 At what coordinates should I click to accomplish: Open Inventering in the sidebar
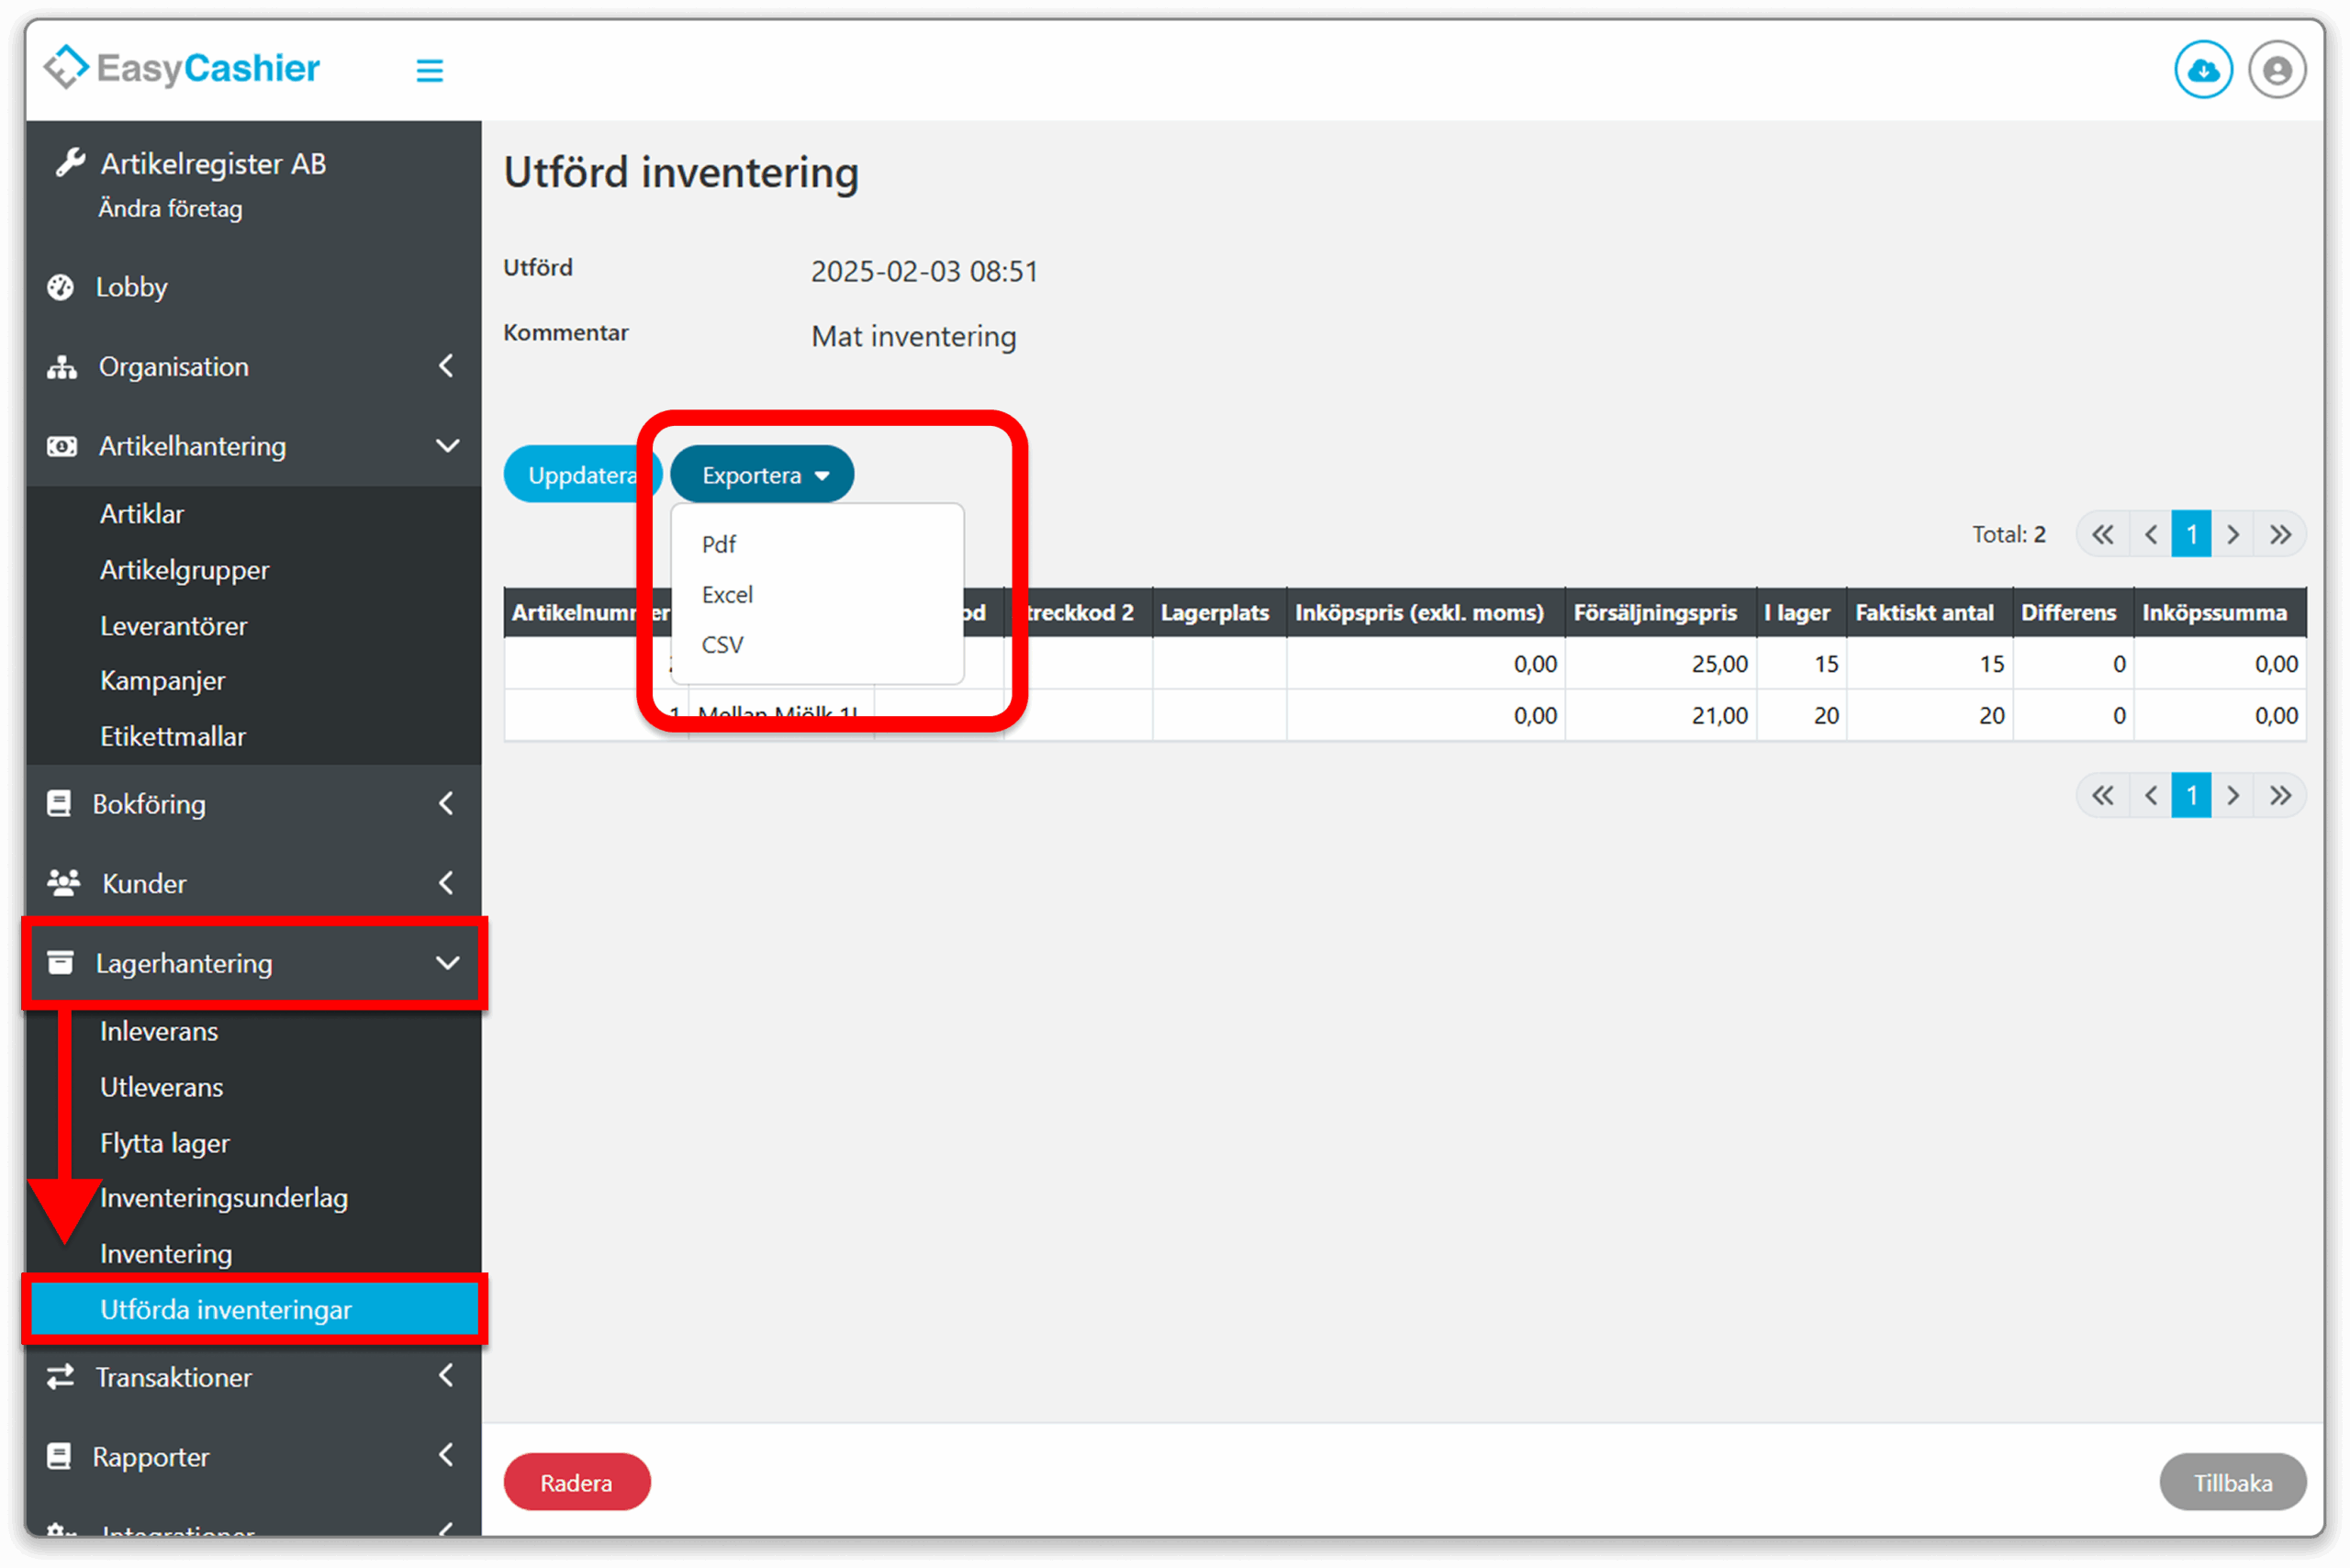(166, 1253)
